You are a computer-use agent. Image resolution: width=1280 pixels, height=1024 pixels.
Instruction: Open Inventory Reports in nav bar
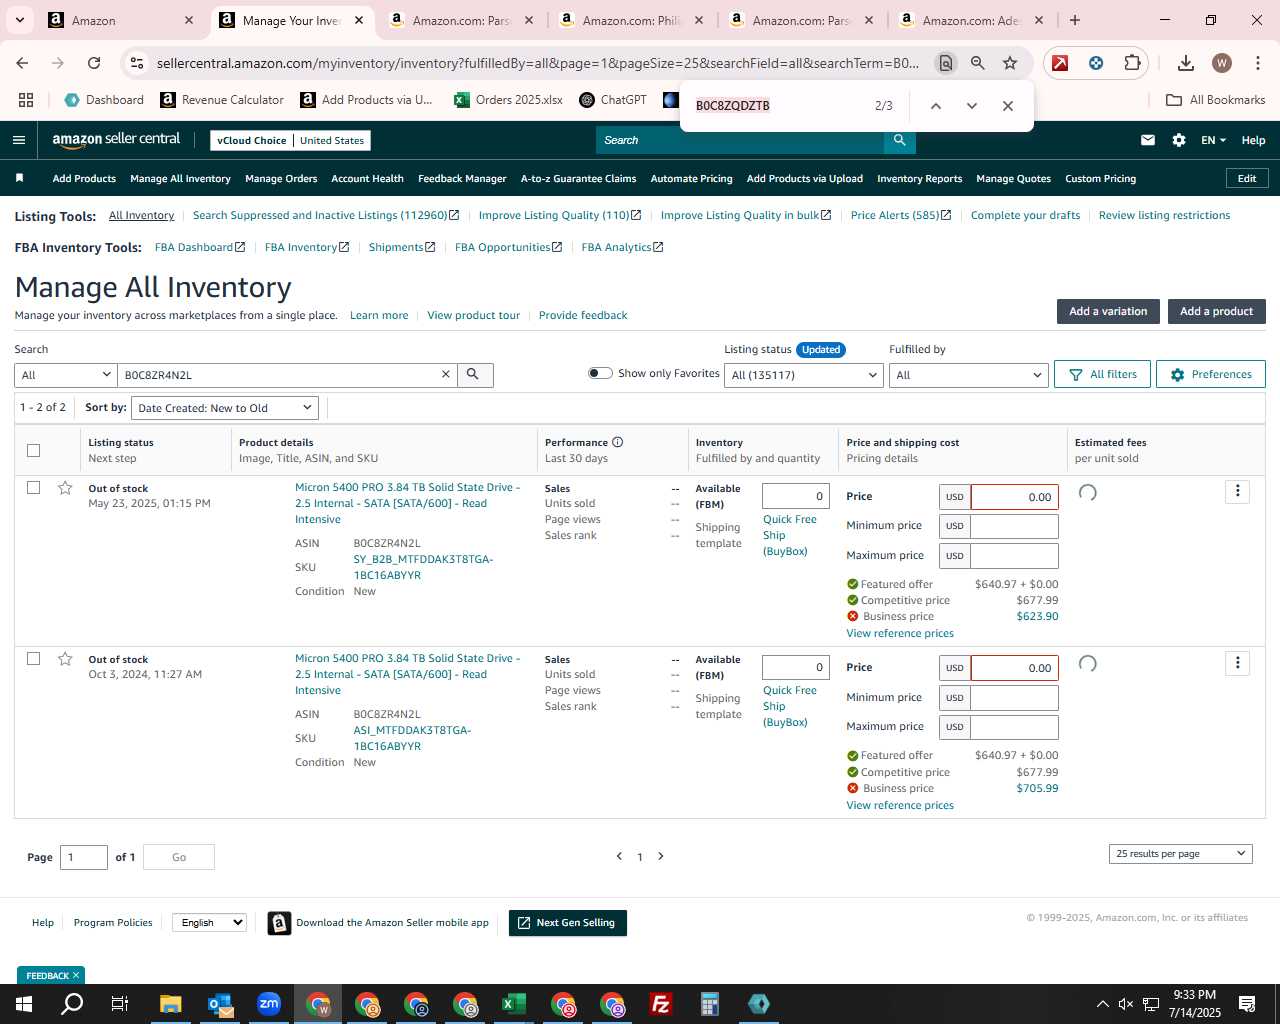pos(919,179)
